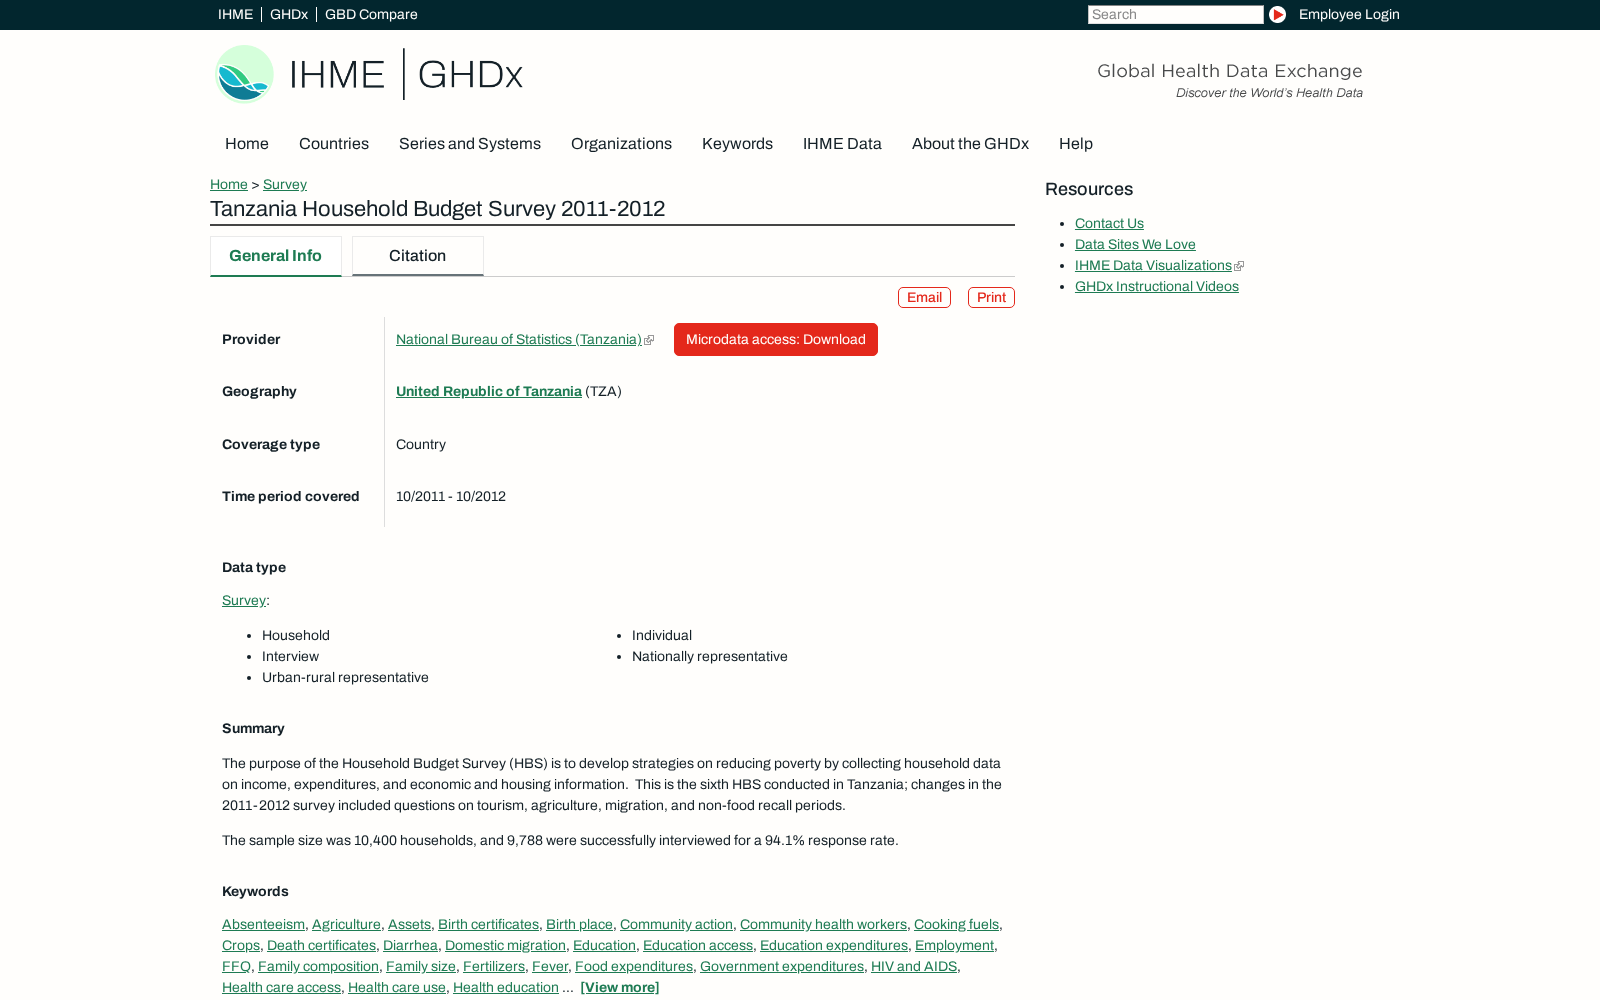Click the Assets keyword
Screen dimensions: 1600x1000
pos(409,925)
